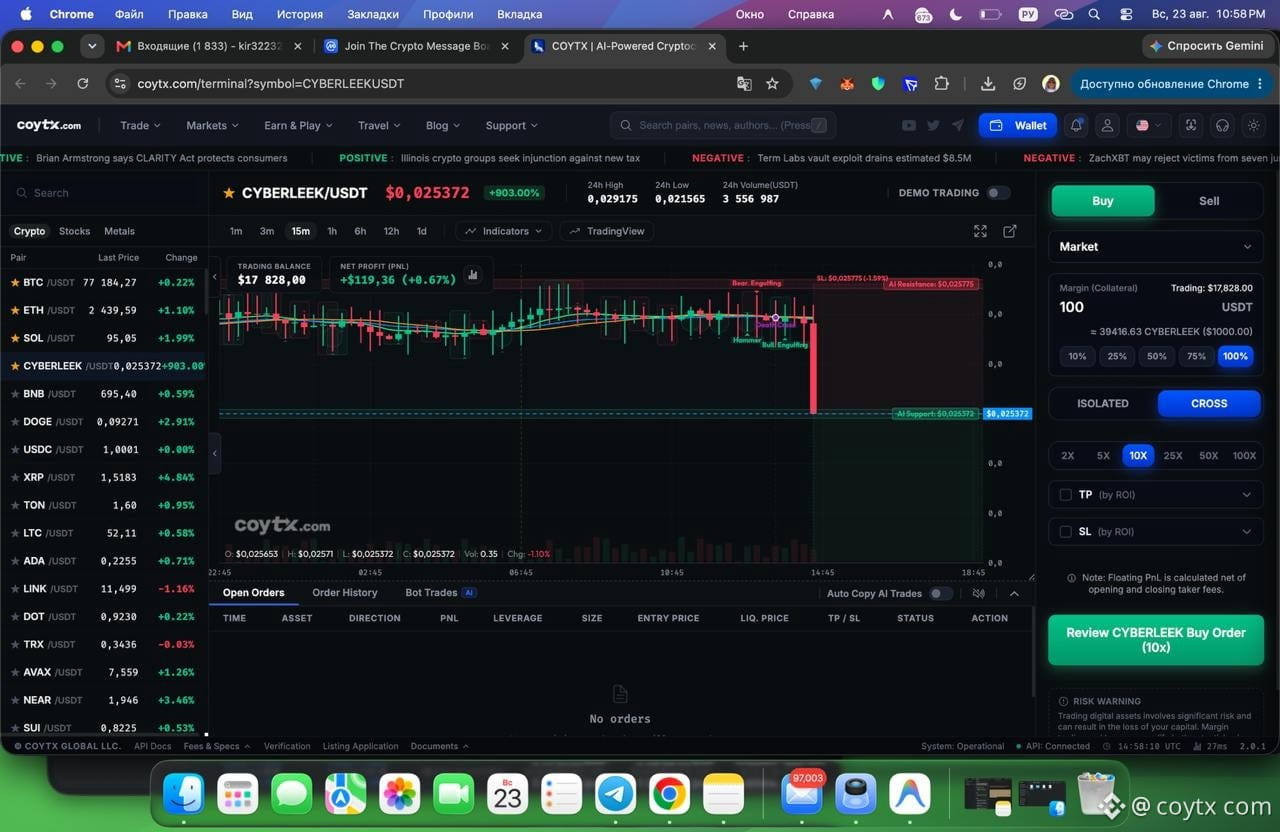Open Finder in the Dock
Screen dimensions: 1280x832
(184, 794)
